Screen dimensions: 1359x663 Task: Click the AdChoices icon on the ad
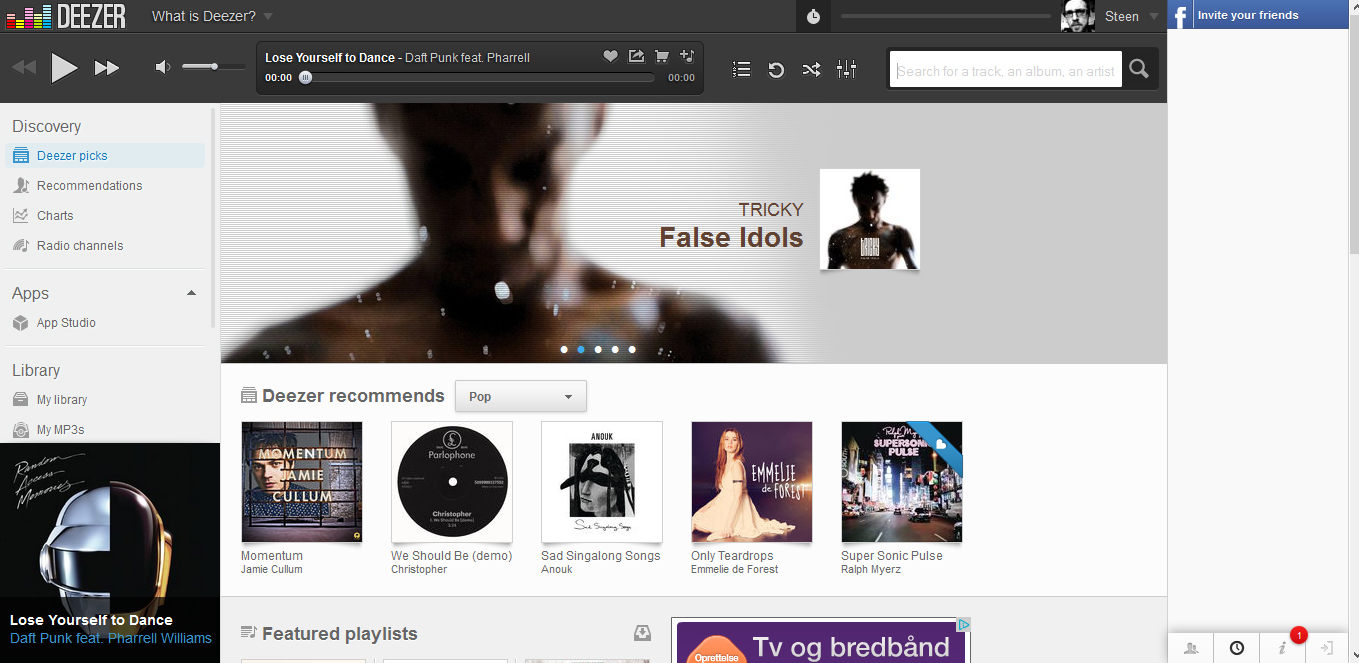click(963, 625)
